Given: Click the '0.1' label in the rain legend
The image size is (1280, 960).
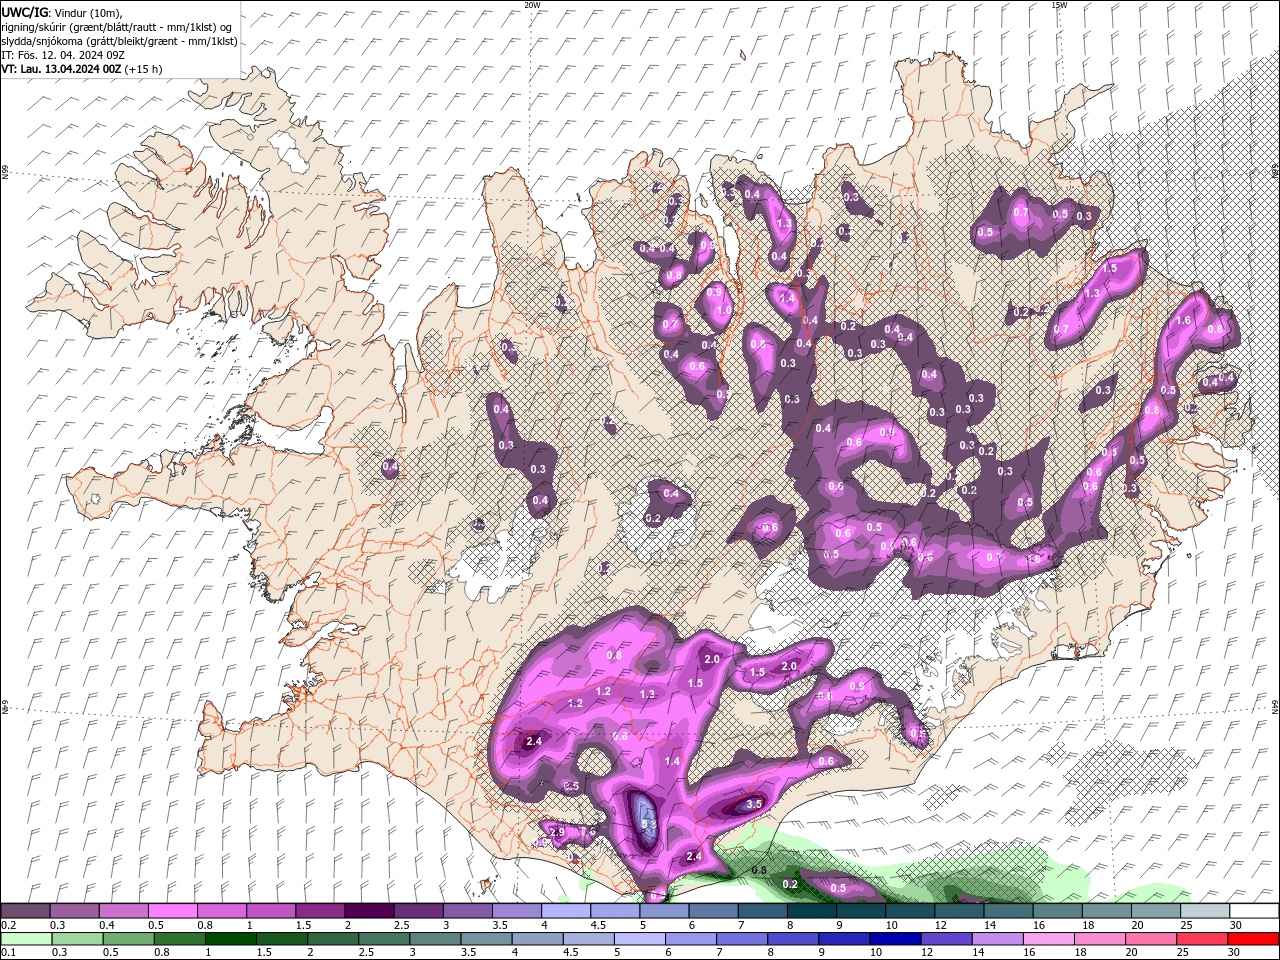Looking at the screenshot, I should pyautogui.click(x=7, y=952).
